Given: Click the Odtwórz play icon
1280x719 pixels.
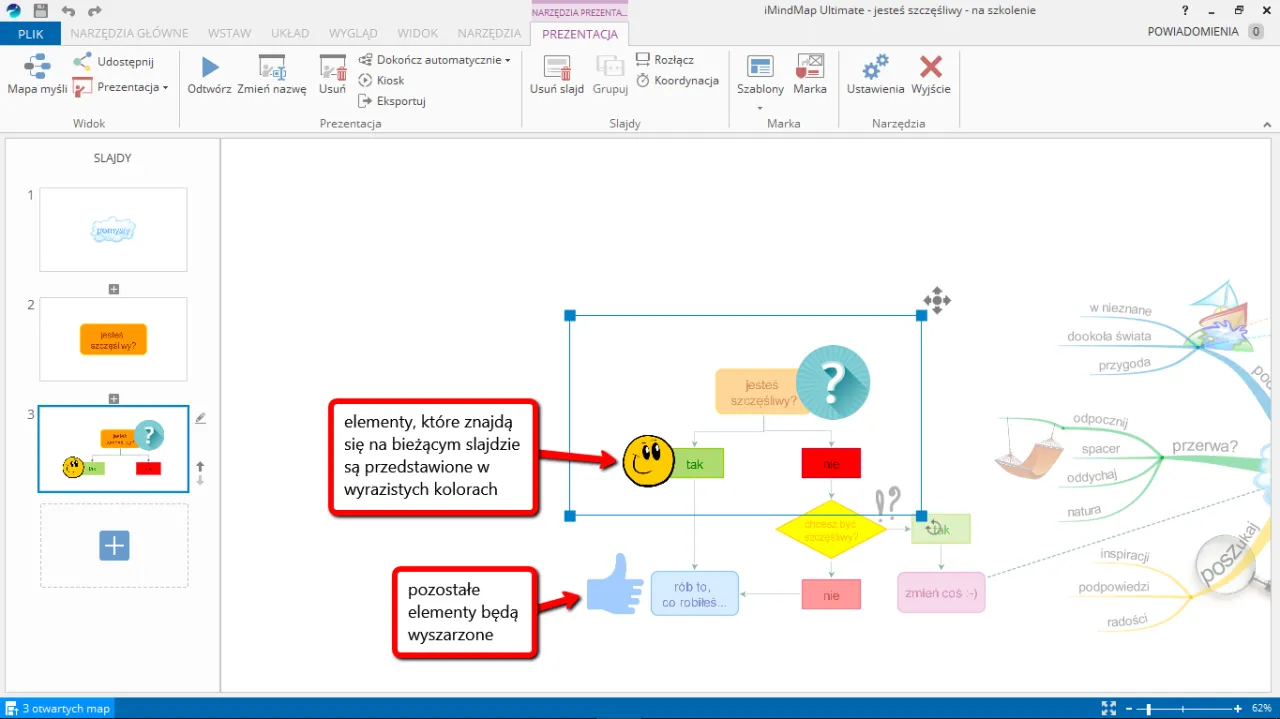Looking at the screenshot, I should pyautogui.click(x=208, y=68).
